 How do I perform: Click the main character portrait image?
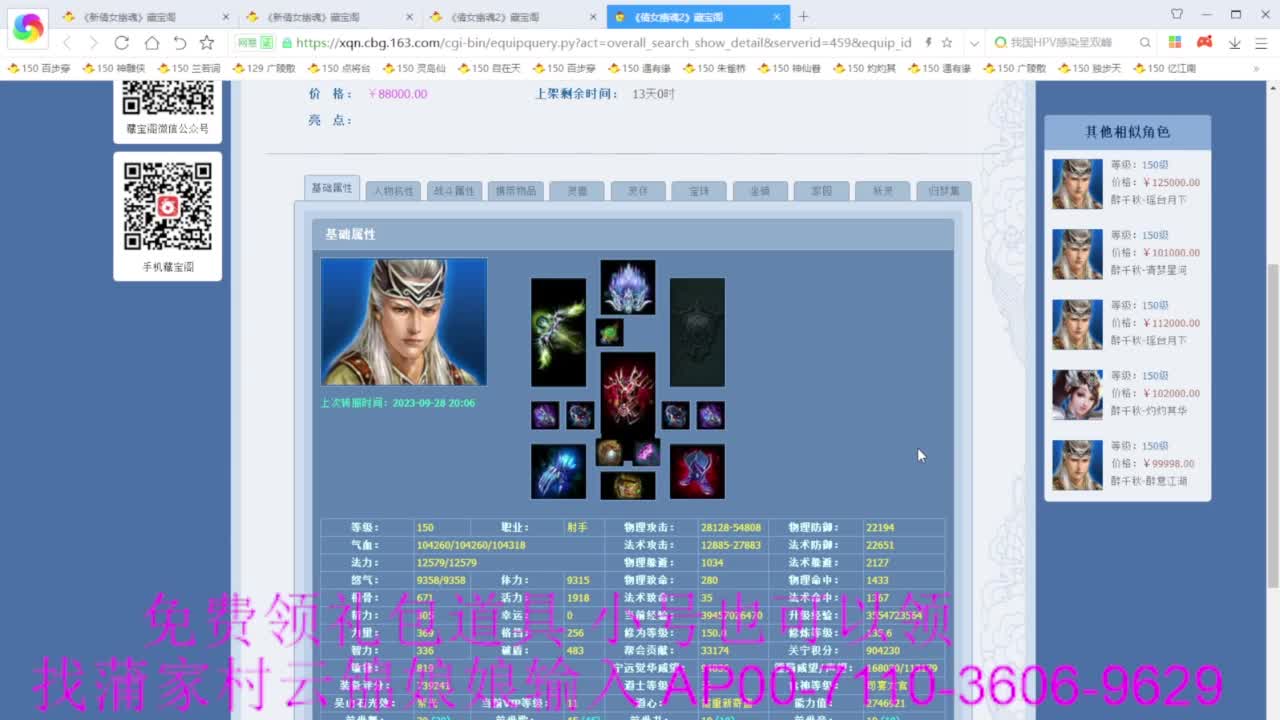point(404,322)
